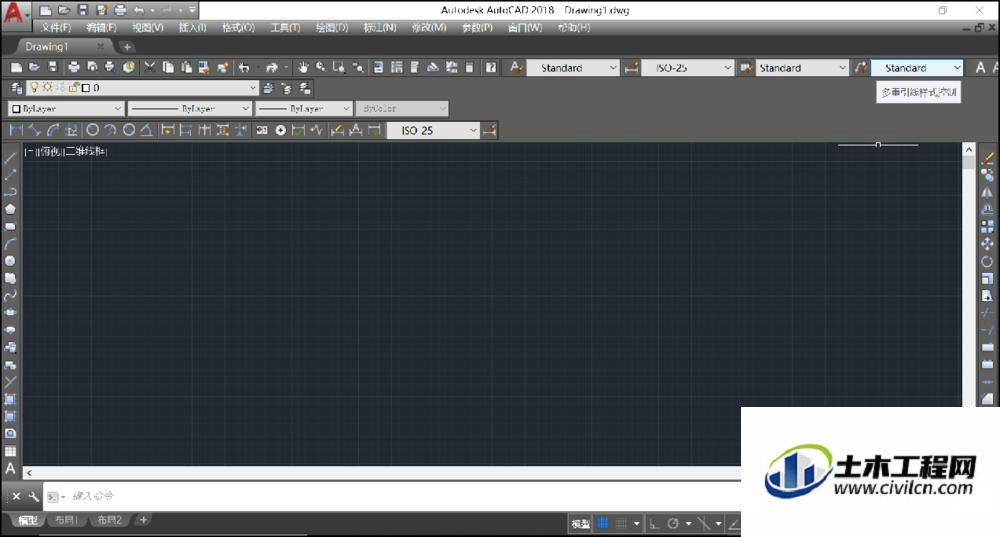Open the ByLayer color dropdown
This screenshot has height=537, width=1000.
(66, 109)
